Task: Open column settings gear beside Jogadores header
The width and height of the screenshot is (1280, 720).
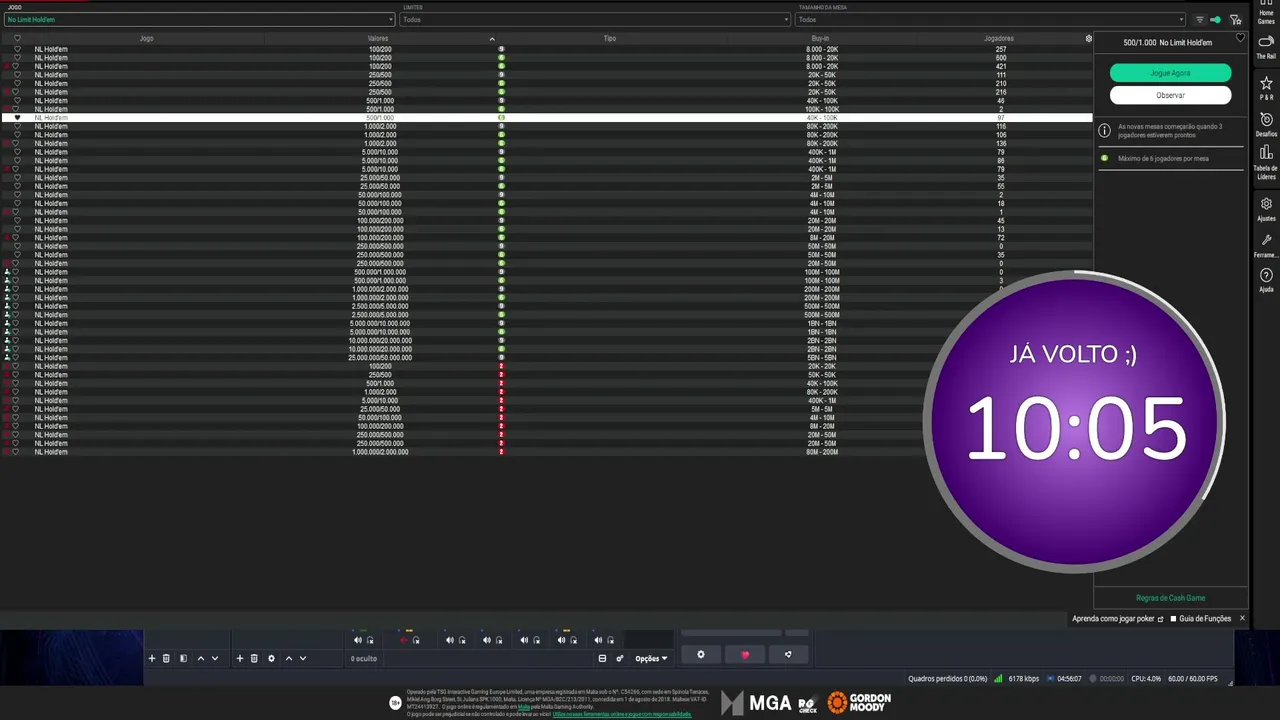Action: [1089, 38]
